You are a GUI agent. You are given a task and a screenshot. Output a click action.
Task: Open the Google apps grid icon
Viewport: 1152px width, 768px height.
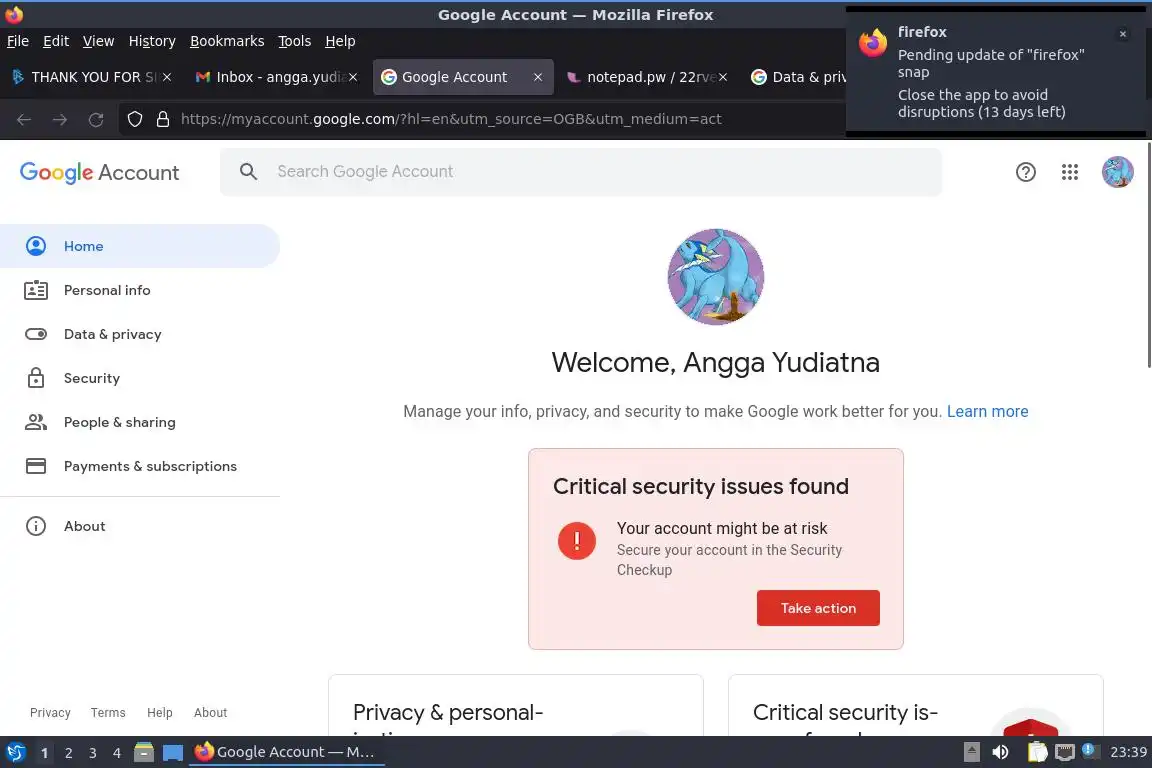pos(1070,172)
